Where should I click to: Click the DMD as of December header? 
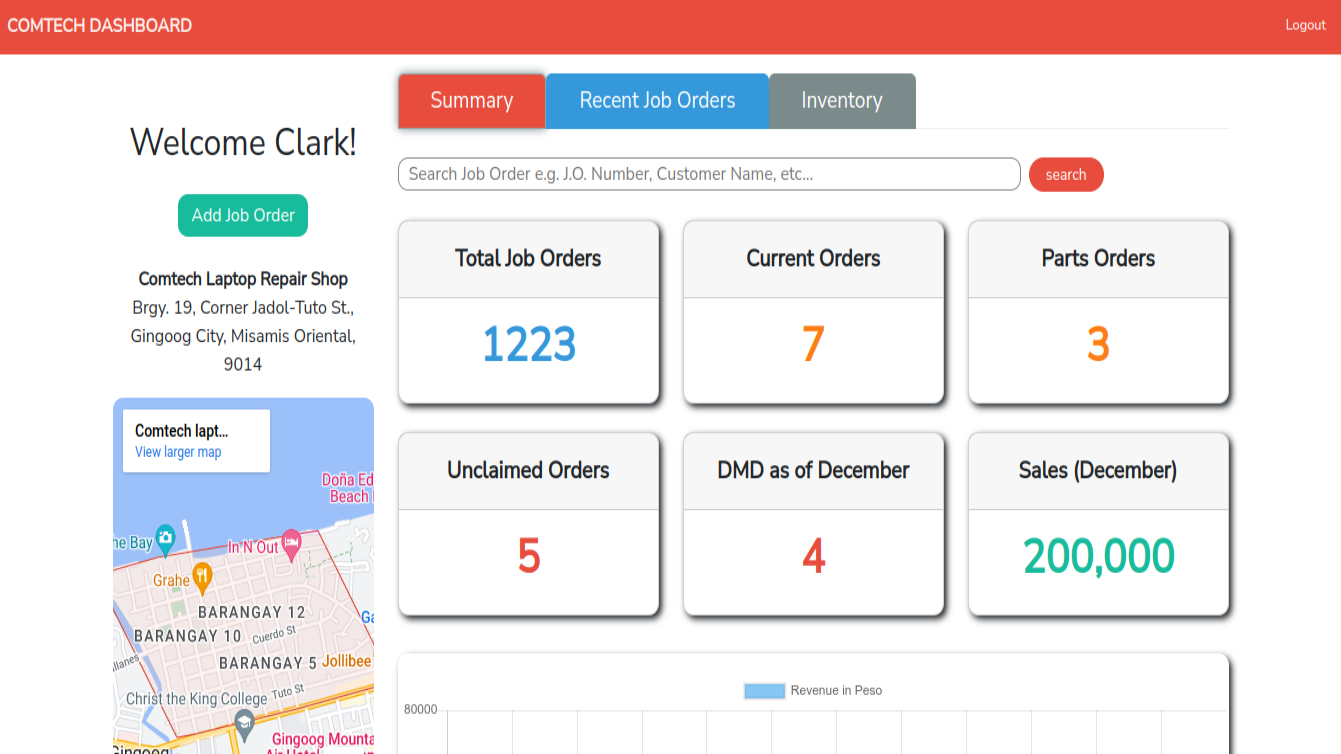(x=814, y=471)
